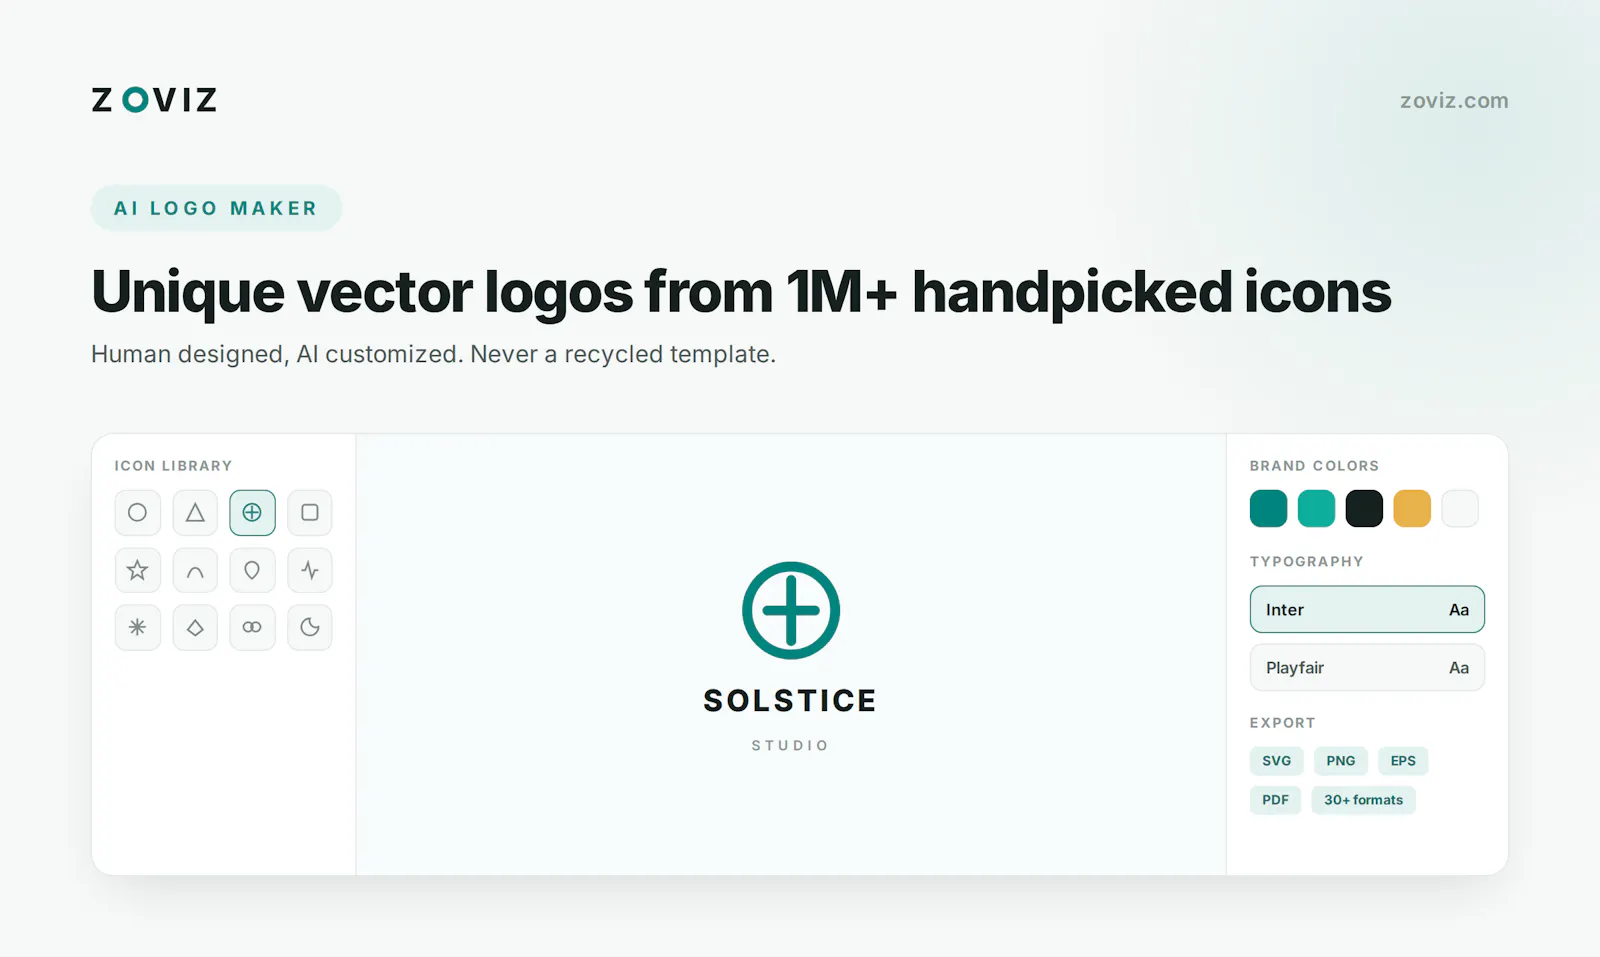Click the 30+ formats export chip
1600x957 pixels.
click(1363, 800)
